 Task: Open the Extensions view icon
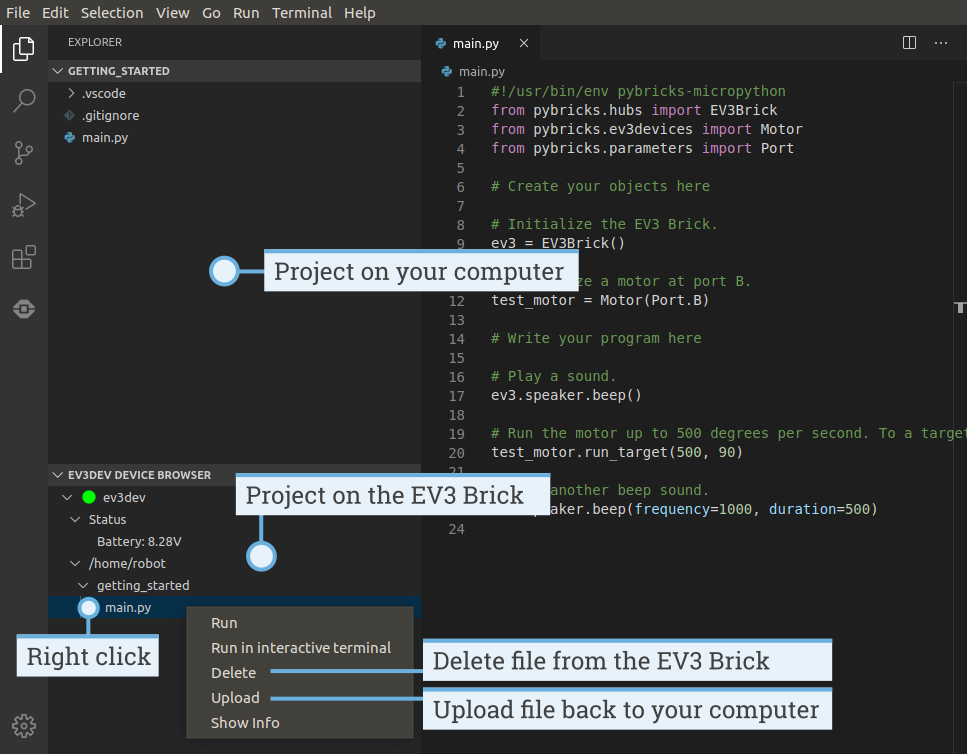tap(24, 258)
